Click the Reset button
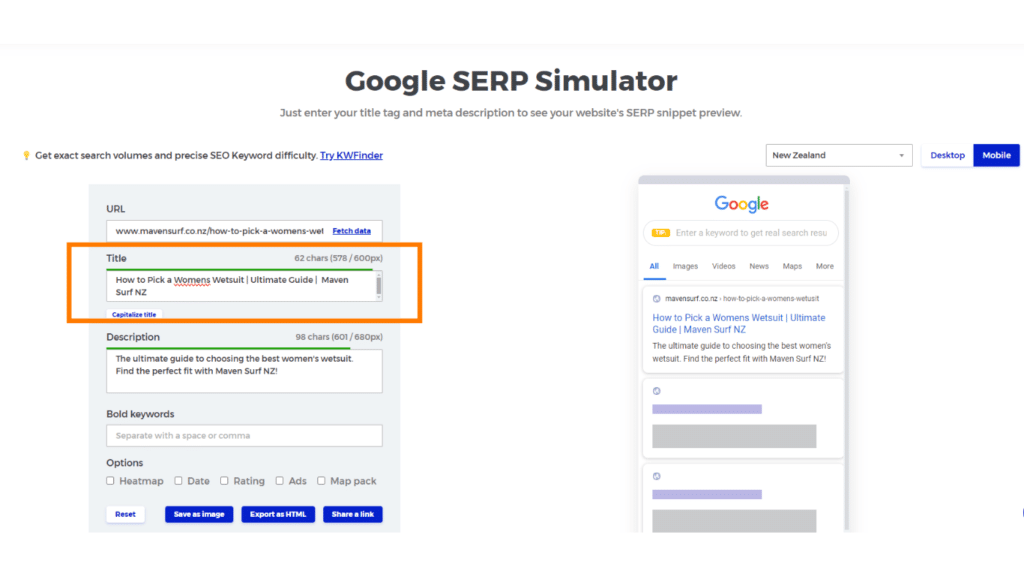 coord(125,514)
